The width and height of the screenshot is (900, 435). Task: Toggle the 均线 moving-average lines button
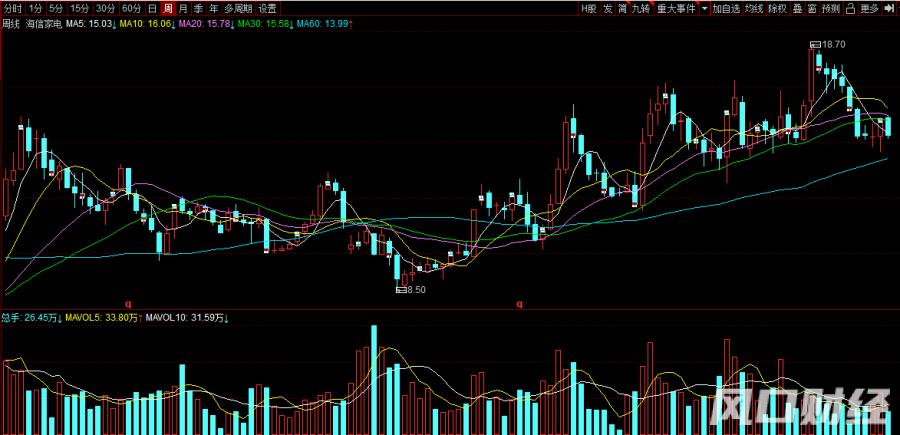tap(754, 8)
